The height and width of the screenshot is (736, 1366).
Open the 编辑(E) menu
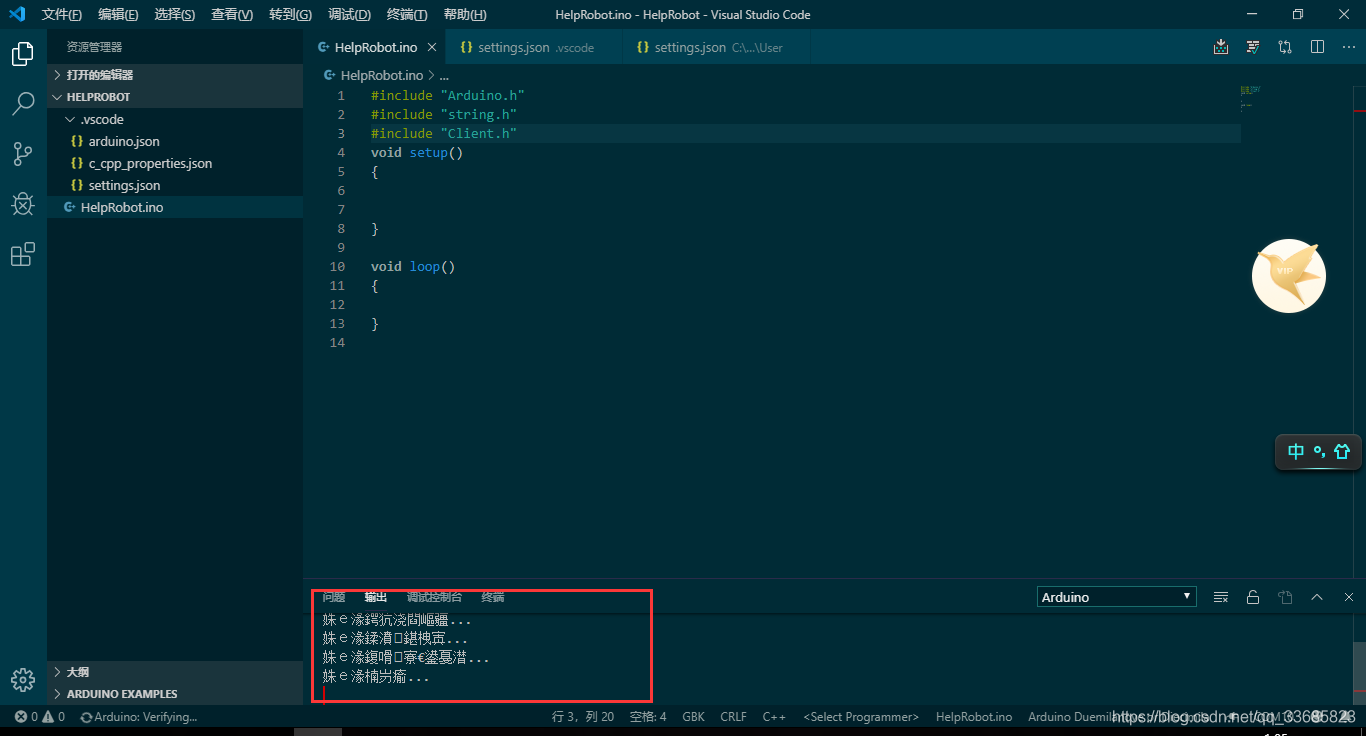pyautogui.click(x=118, y=14)
